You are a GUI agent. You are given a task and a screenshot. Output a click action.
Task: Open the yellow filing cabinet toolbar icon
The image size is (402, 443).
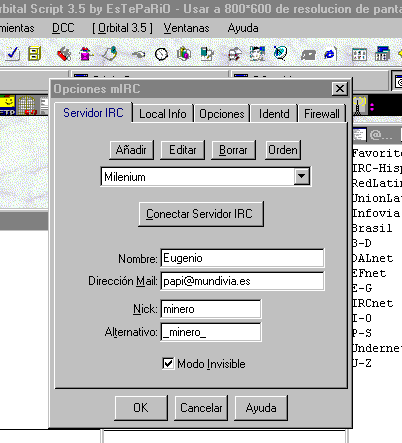(34, 53)
